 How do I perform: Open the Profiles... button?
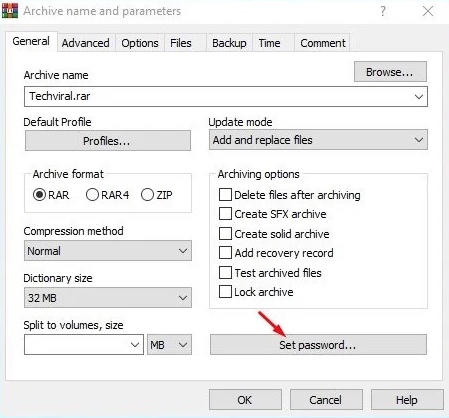click(x=108, y=141)
